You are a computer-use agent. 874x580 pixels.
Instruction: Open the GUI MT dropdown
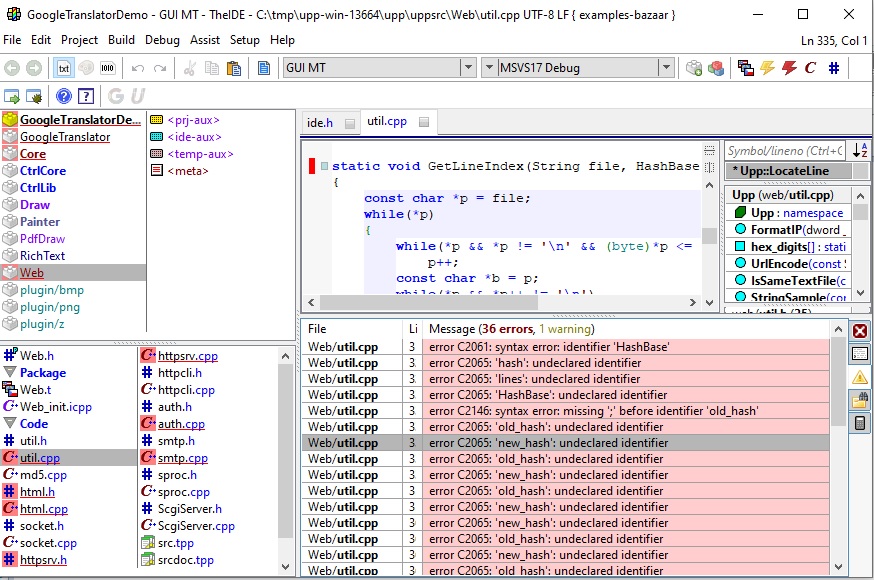(x=466, y=68)
